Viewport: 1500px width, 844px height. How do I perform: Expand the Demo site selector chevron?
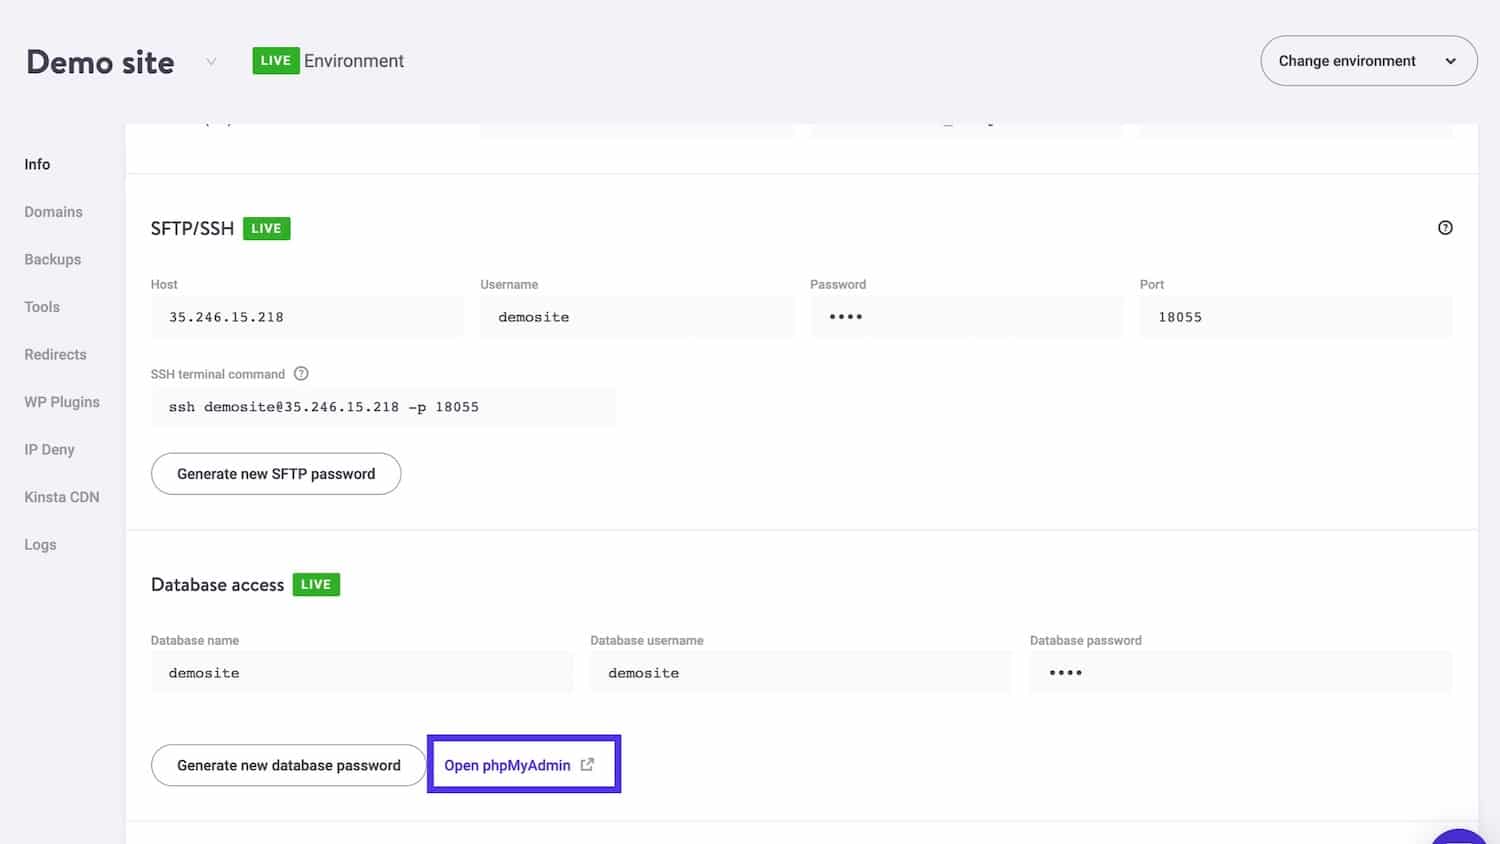211,62
